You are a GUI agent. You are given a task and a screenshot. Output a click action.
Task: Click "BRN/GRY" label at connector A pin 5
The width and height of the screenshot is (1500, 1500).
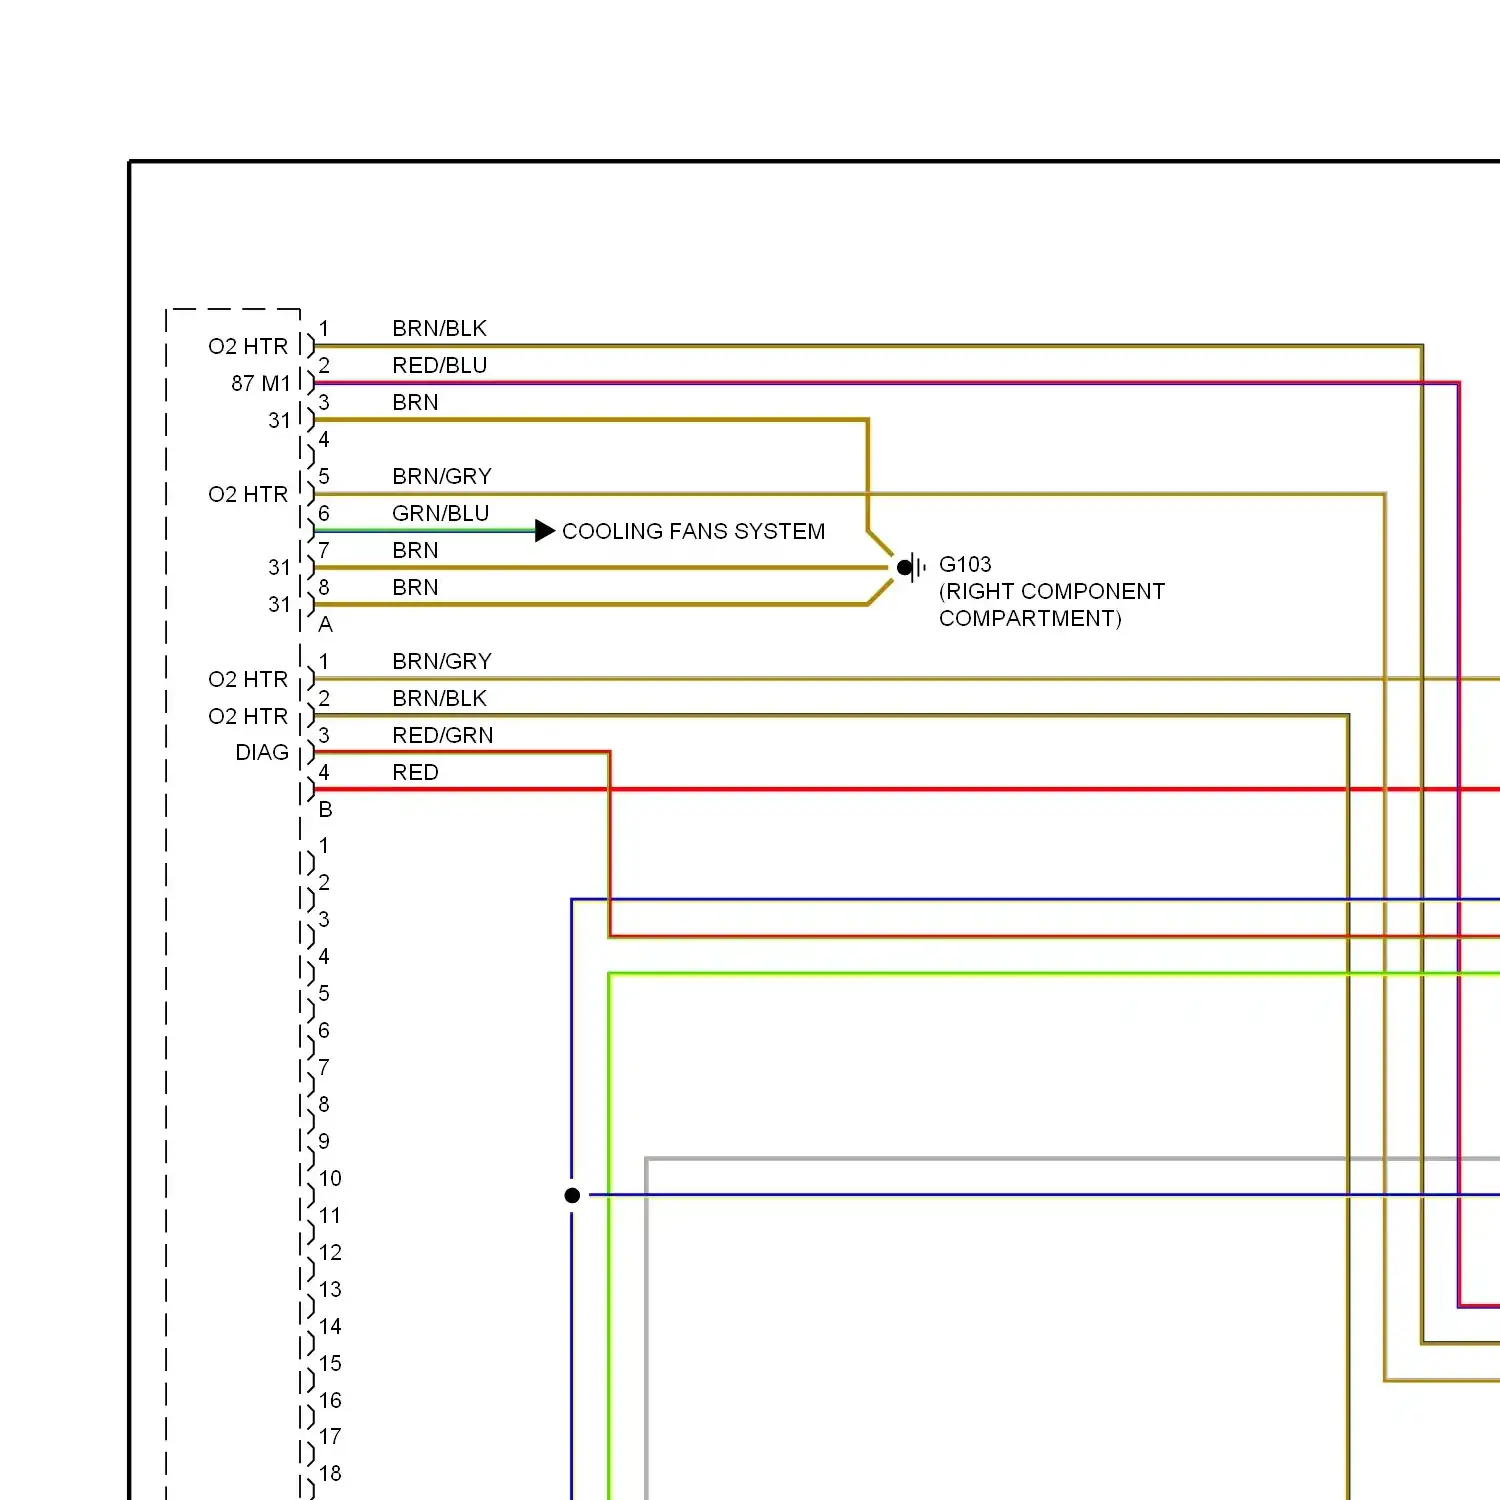(x=442, y=476)
